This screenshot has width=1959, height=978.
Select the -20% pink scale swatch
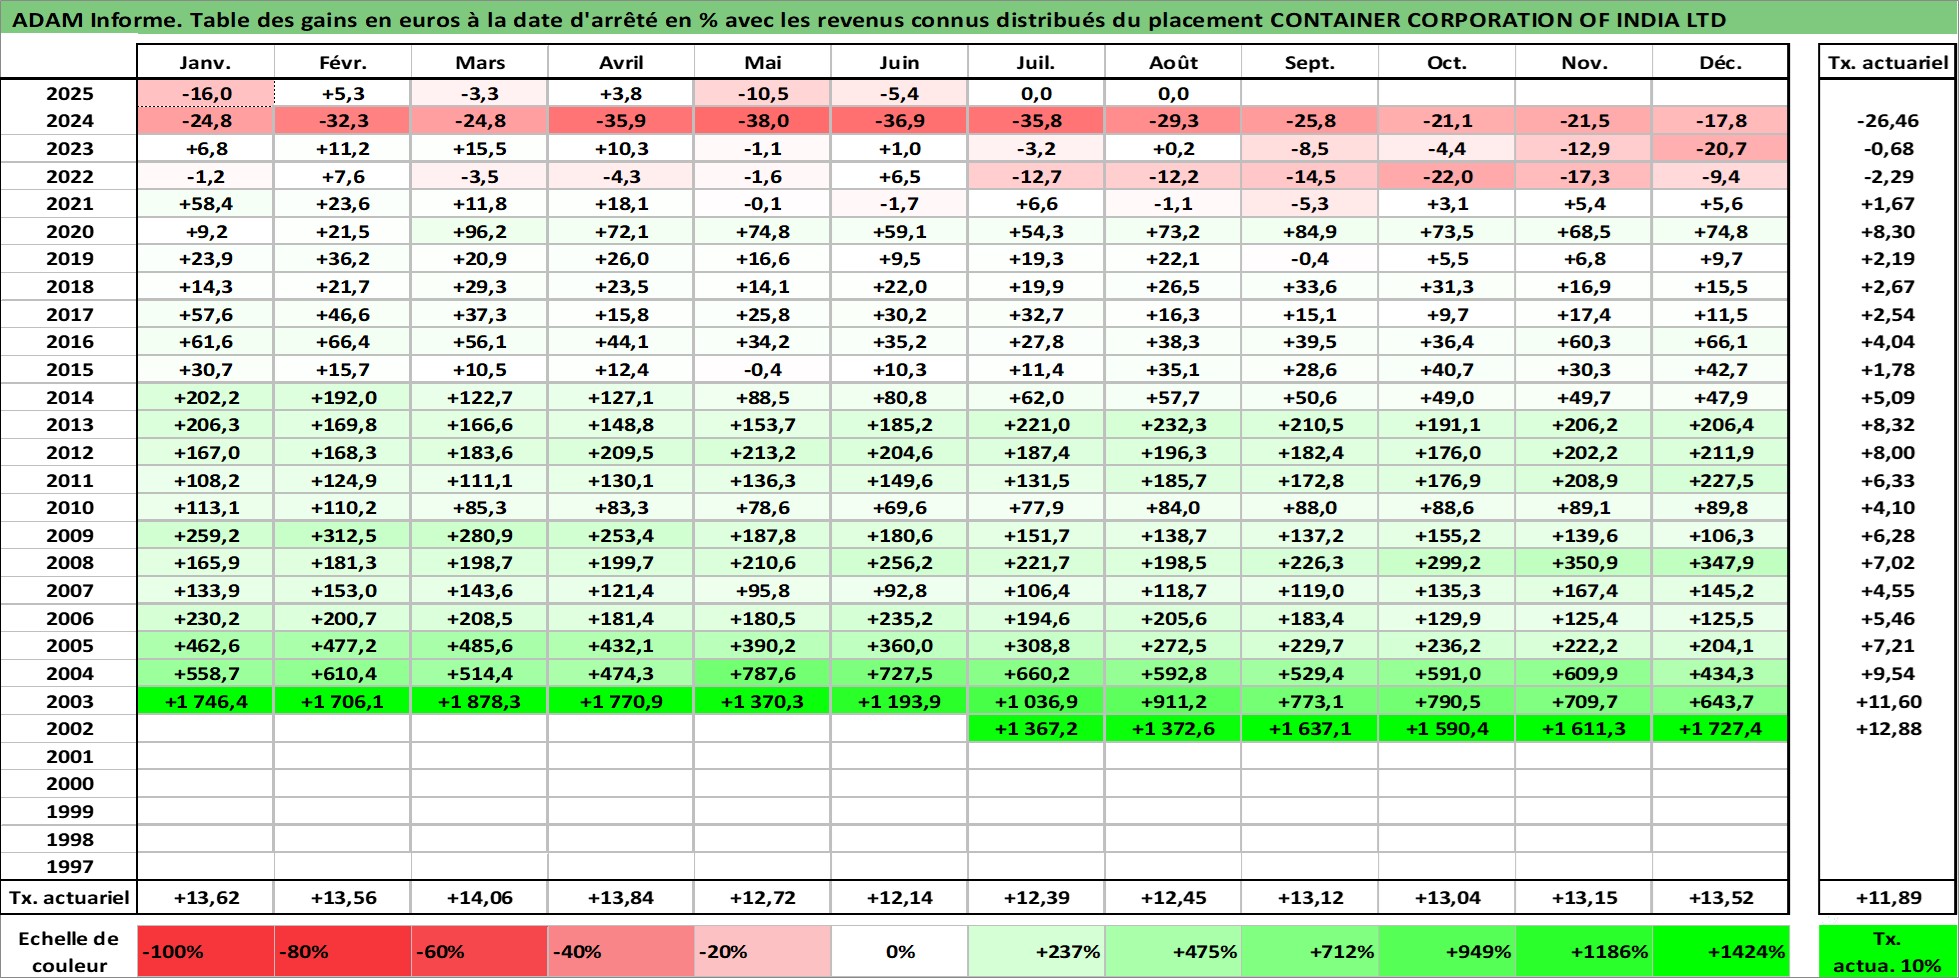pos(762,952)
